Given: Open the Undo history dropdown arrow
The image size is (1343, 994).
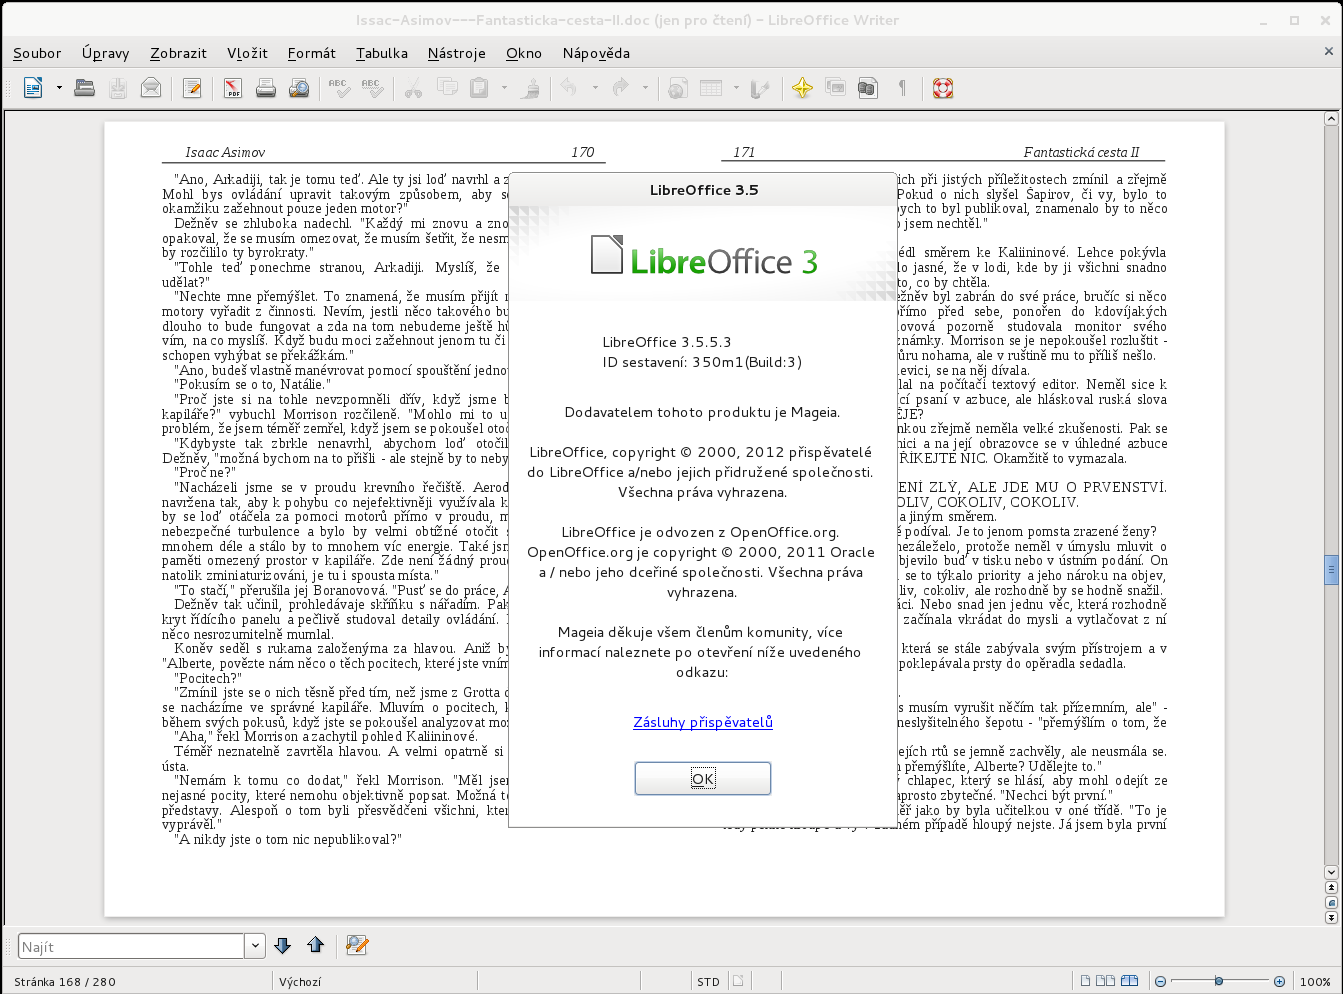Looking at the screenshot, I should pyautogui.click(x=595, y=88).
